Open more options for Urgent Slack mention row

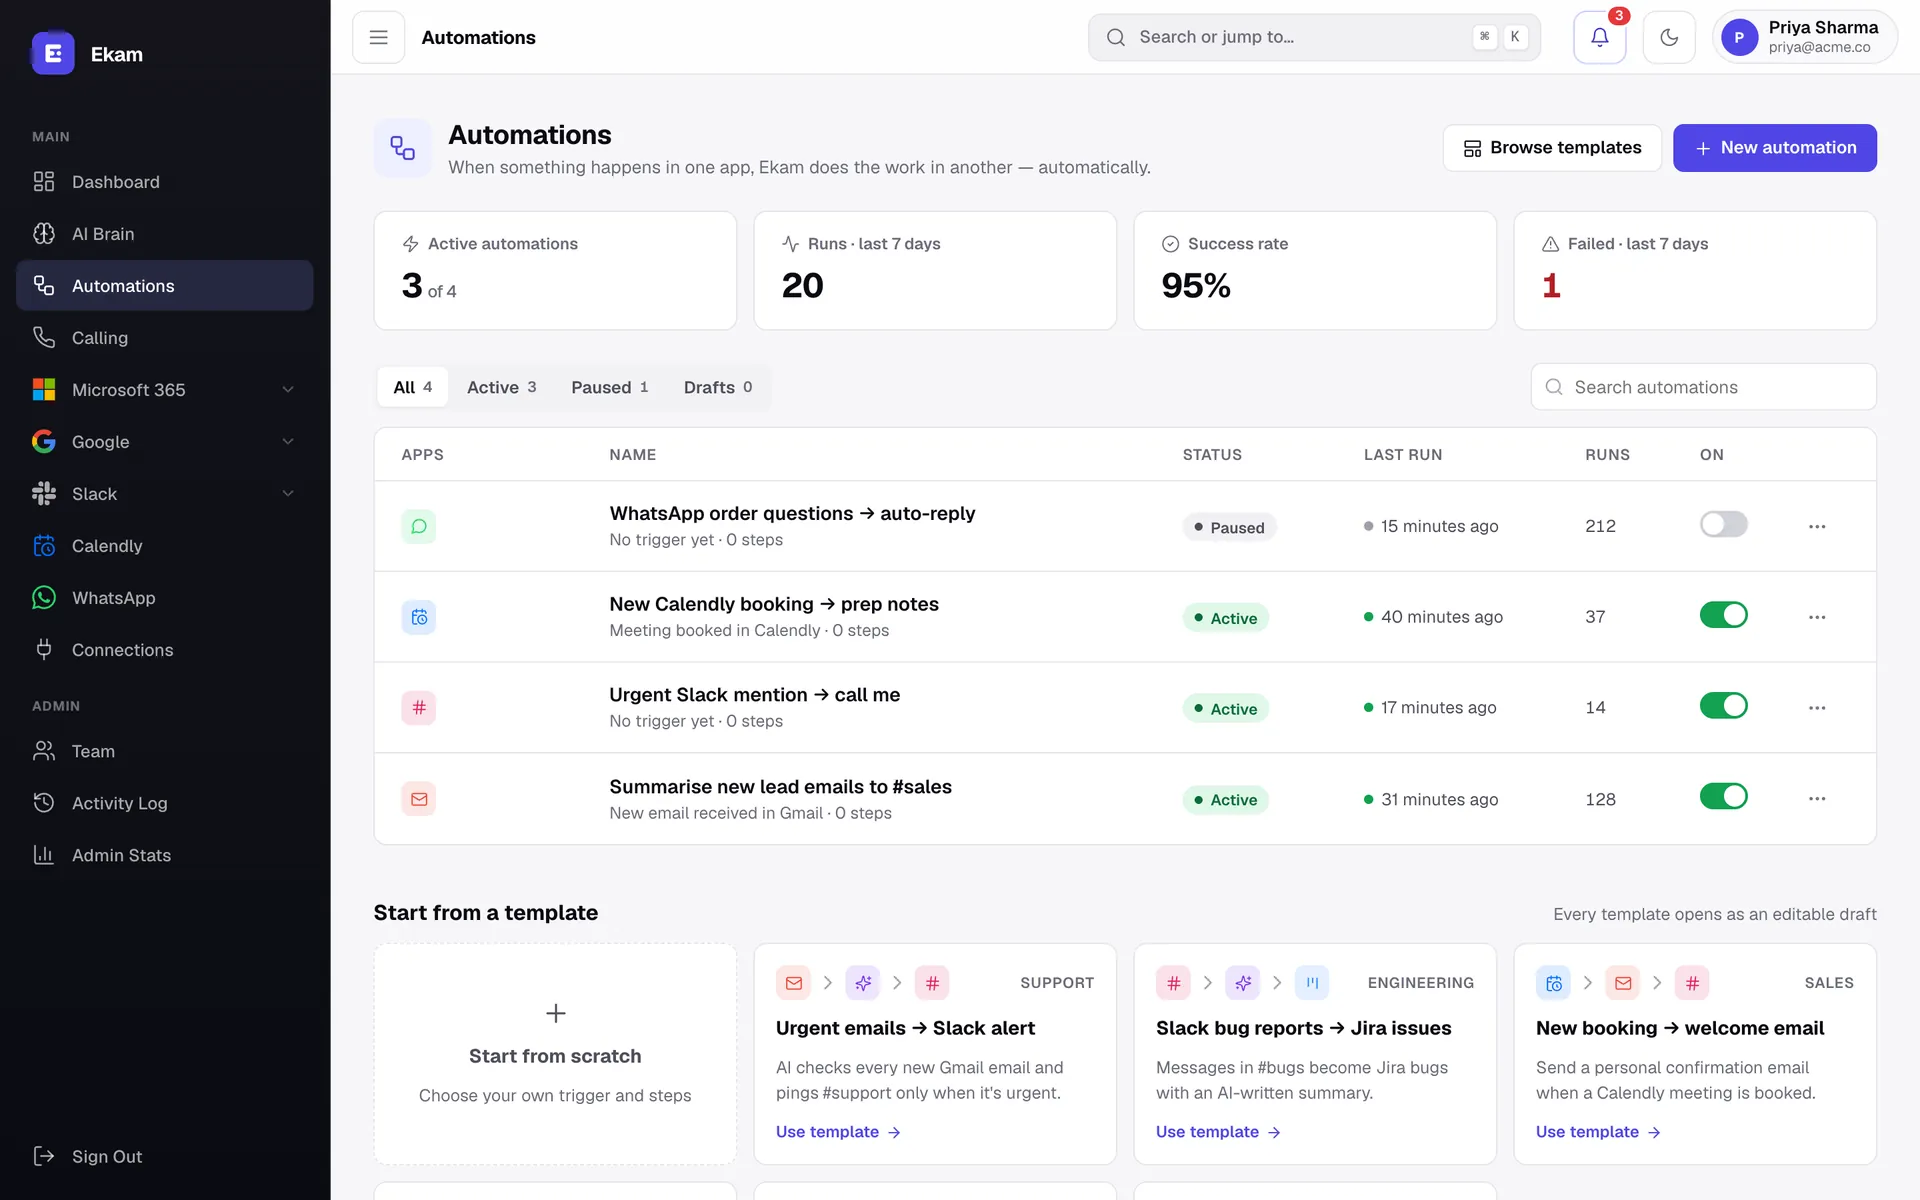1817,708
